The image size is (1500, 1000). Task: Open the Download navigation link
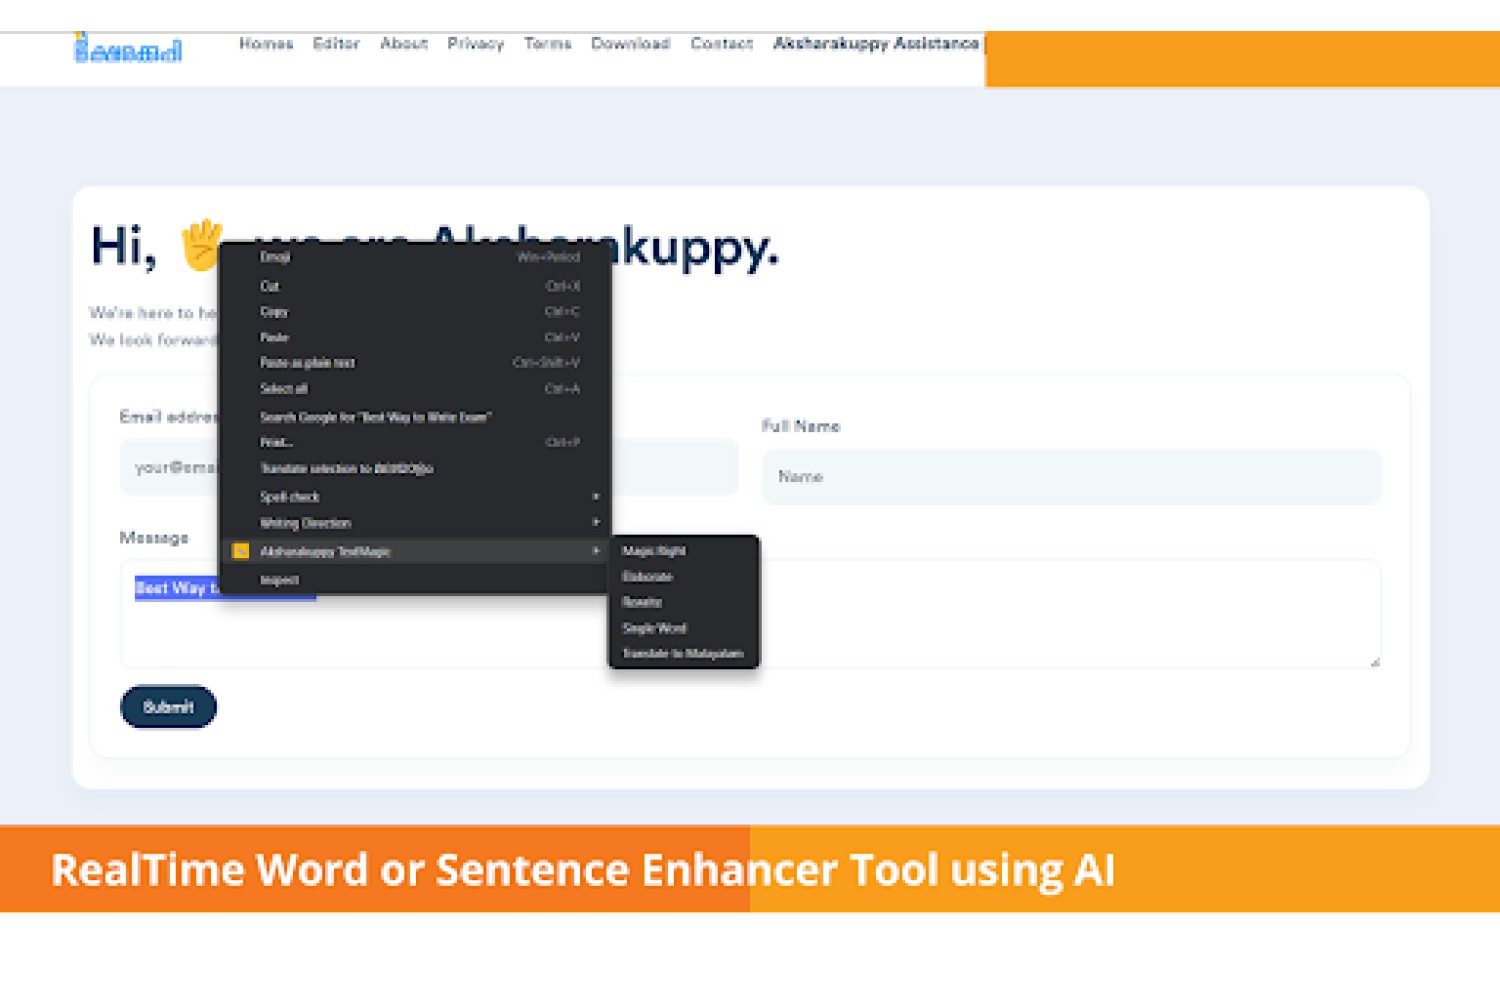click(x=630, y=43)
